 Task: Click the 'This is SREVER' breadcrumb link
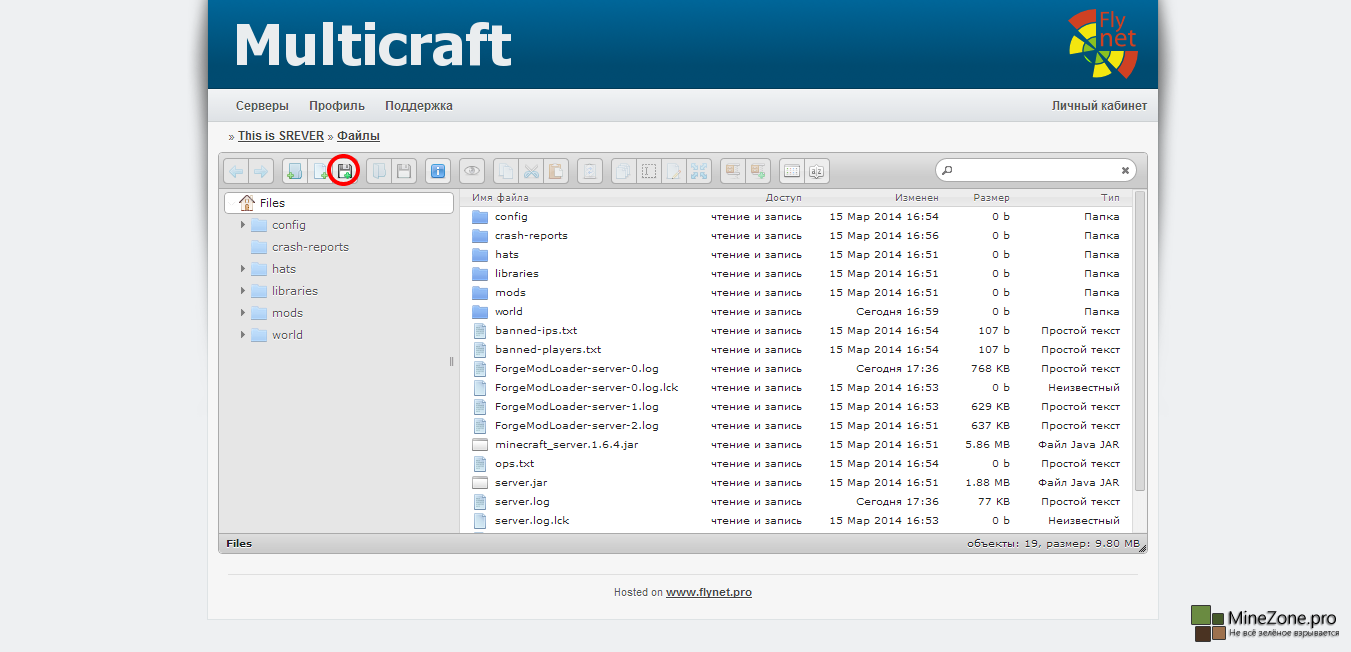point(280,136)
